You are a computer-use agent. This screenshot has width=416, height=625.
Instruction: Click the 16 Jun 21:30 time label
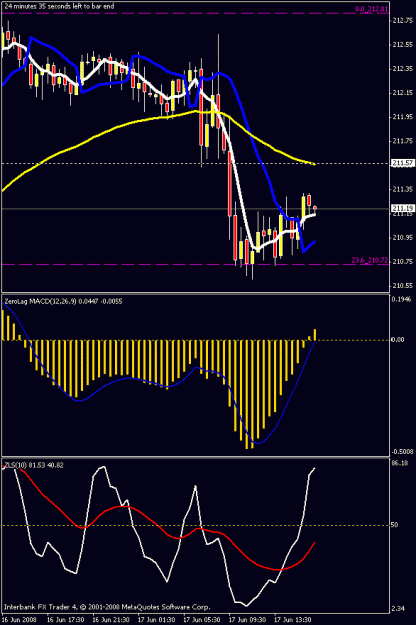pyautogui.click(x=111, y=619)
